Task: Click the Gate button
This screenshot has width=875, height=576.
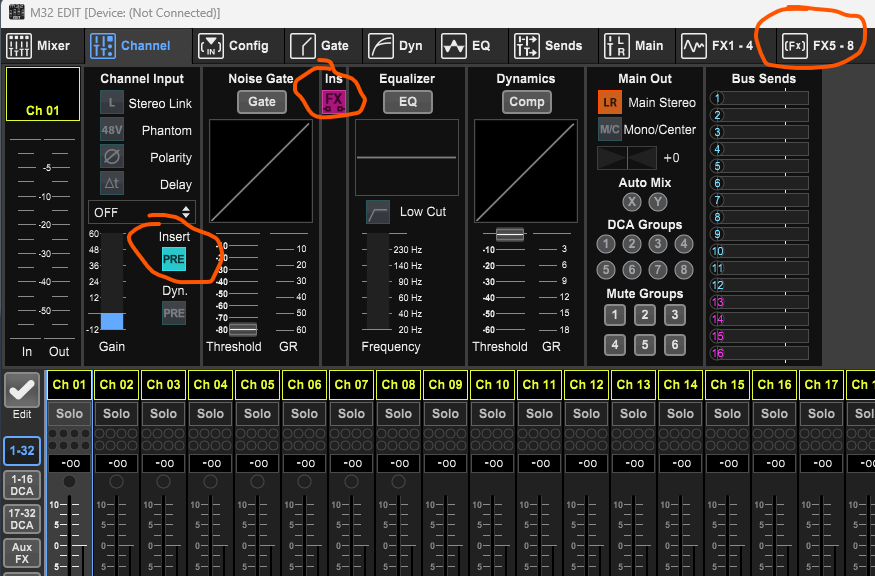Action: click(x=261, y=101)
